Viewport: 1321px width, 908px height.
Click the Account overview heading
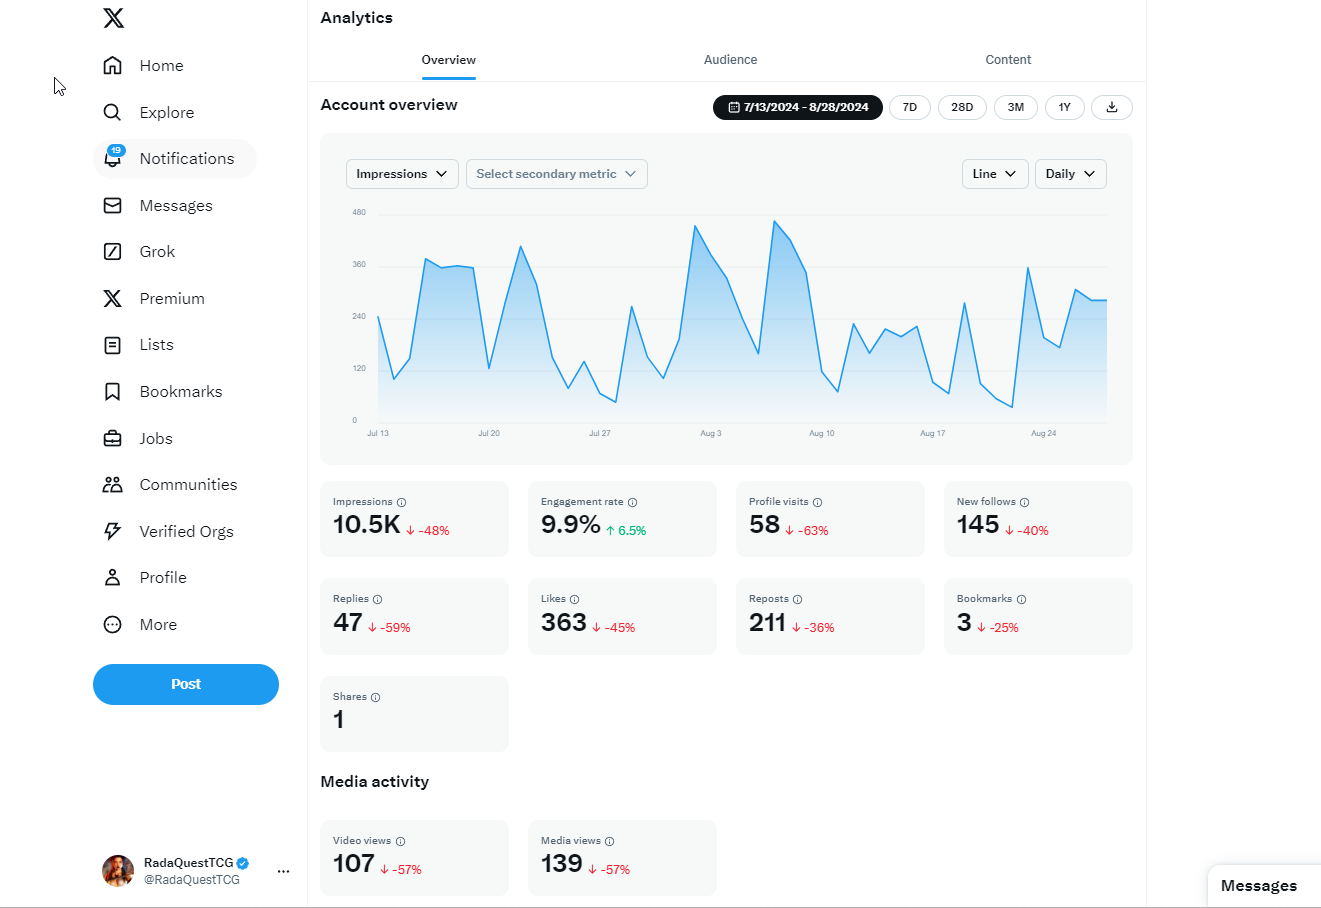pyautogui.click(x=389, y=105)
